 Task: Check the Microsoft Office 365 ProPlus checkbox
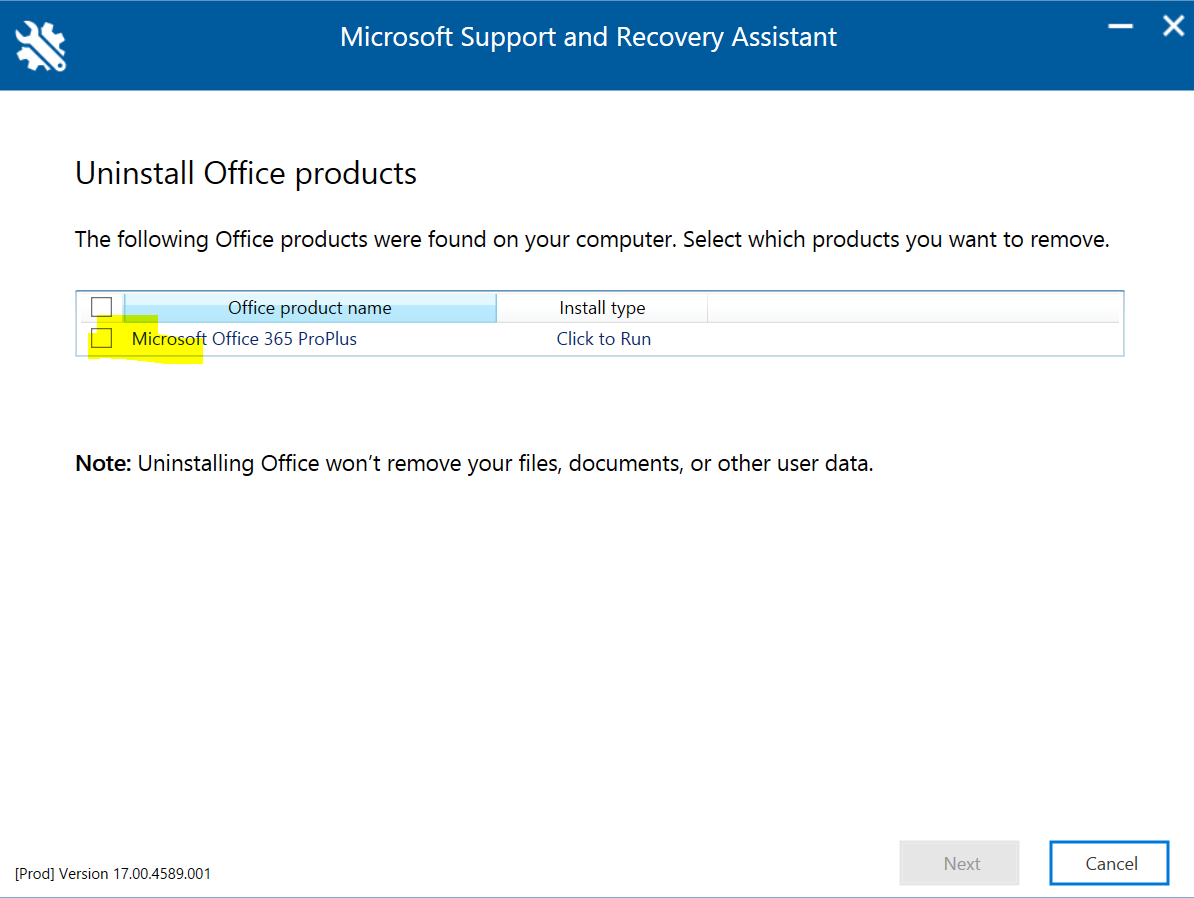101,339
